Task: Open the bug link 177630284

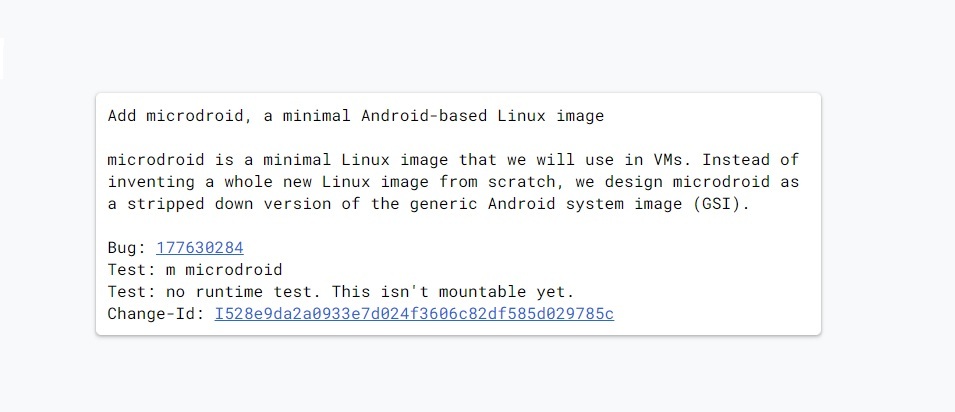Action: tap(199, 248)
